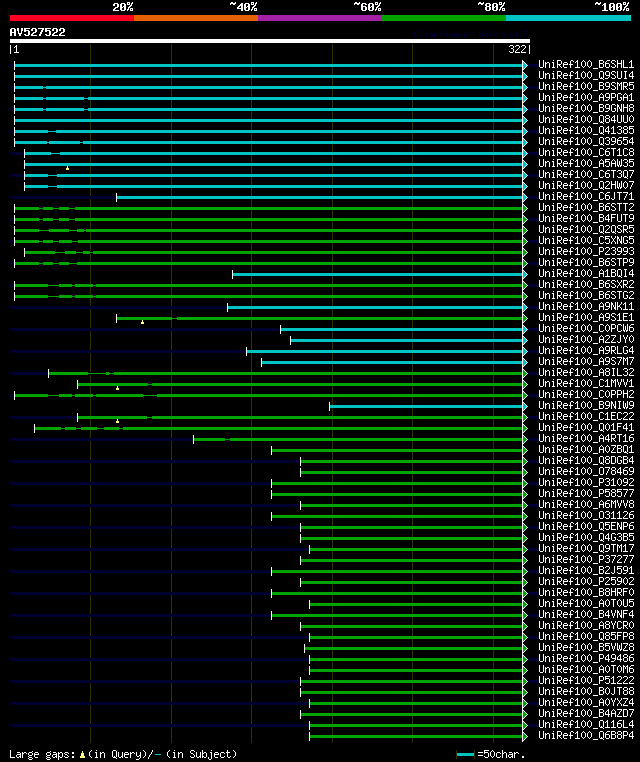This screenshot has height=762, width=640.
Task: Select label UniRef100_B0JT88
Action: click(x=586, y=692)
